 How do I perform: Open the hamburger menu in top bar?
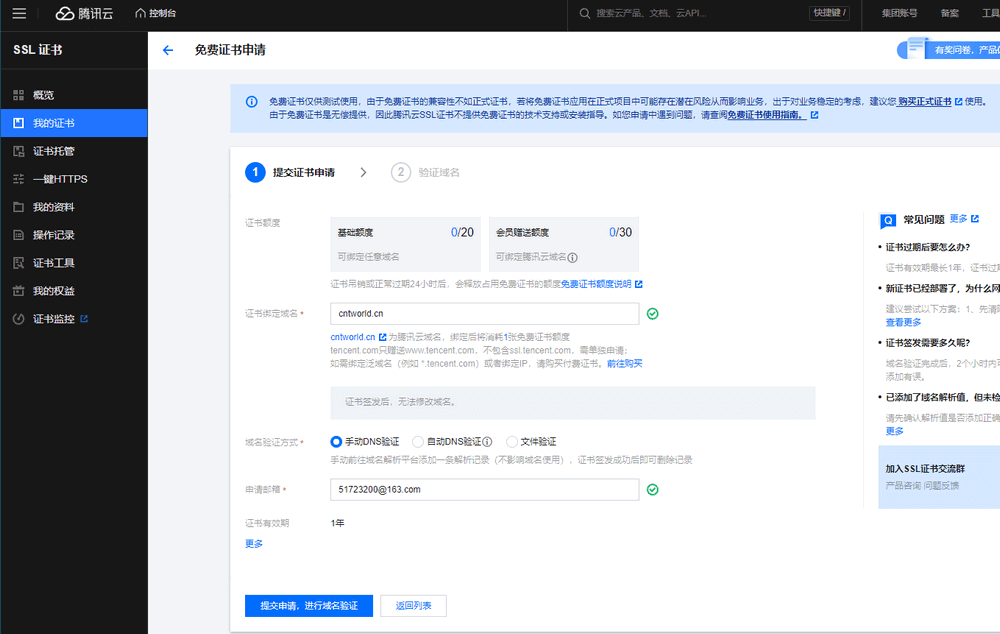20,13
